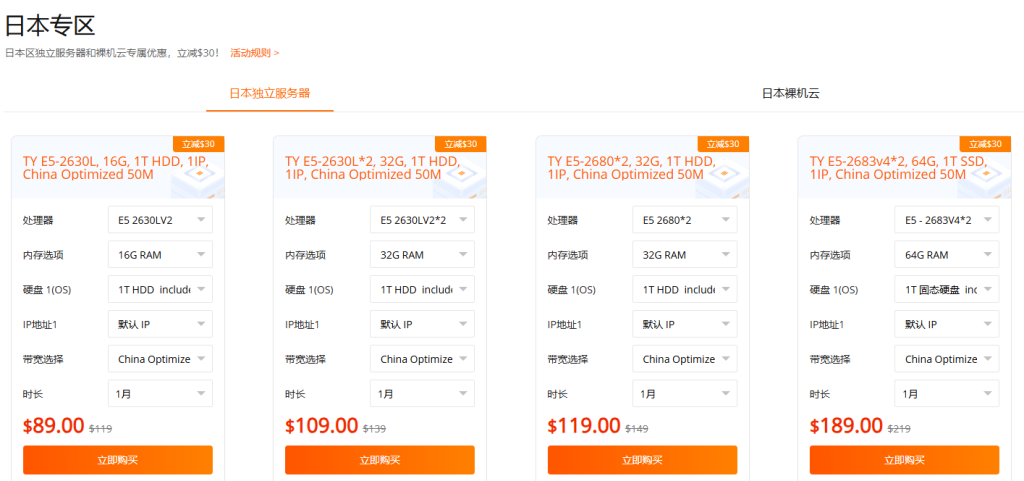Open E5 2680*2 processor dropdown
The height and width of the screenshot is (481, 1024).
click(x=684, y=220)
